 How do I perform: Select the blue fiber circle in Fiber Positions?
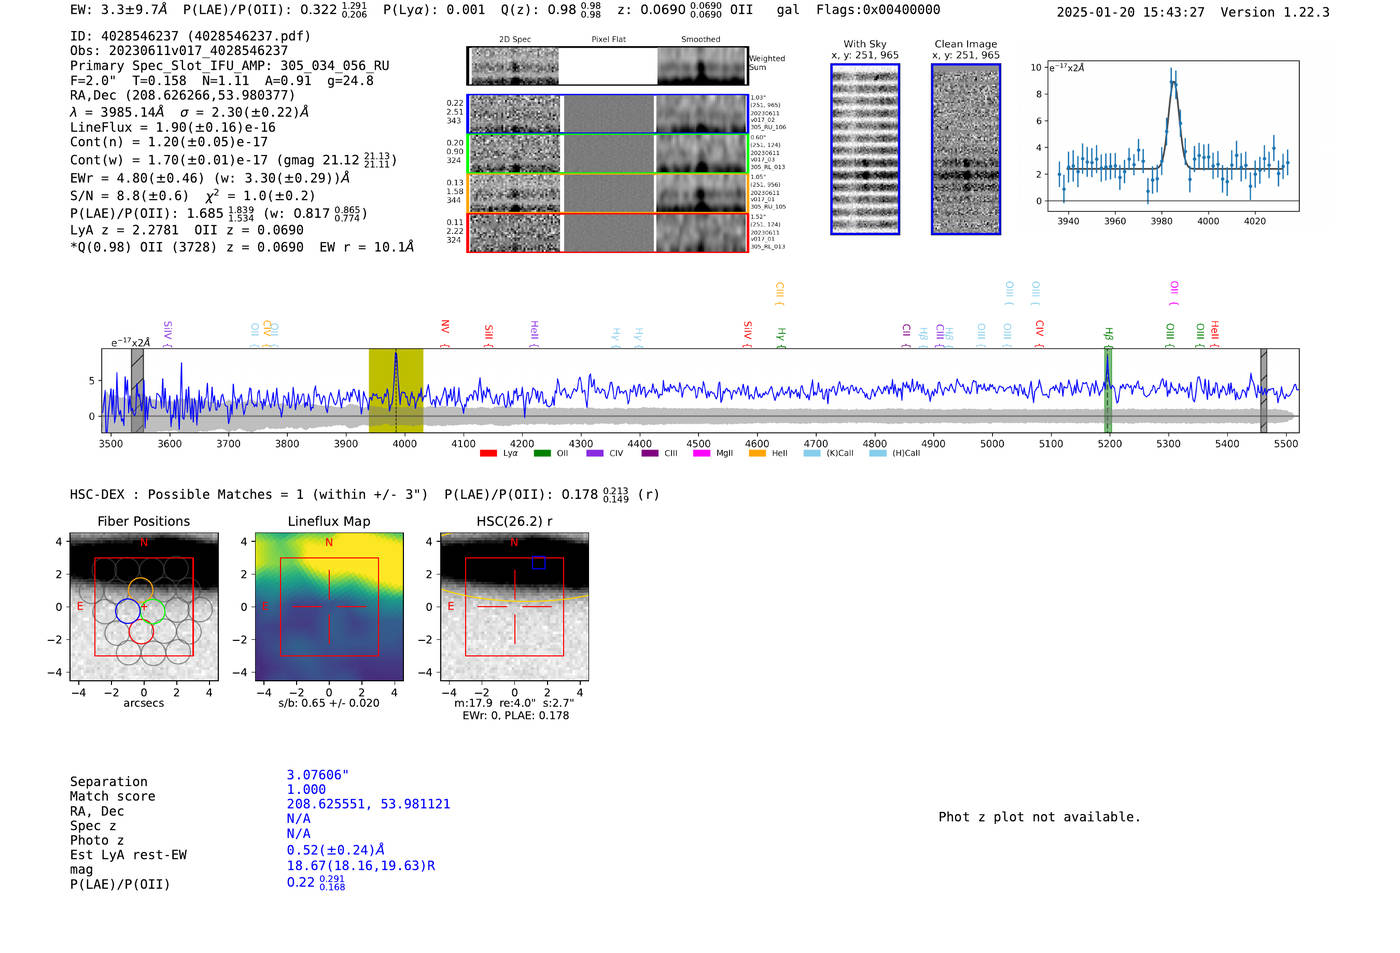click(x=128, y=610)
